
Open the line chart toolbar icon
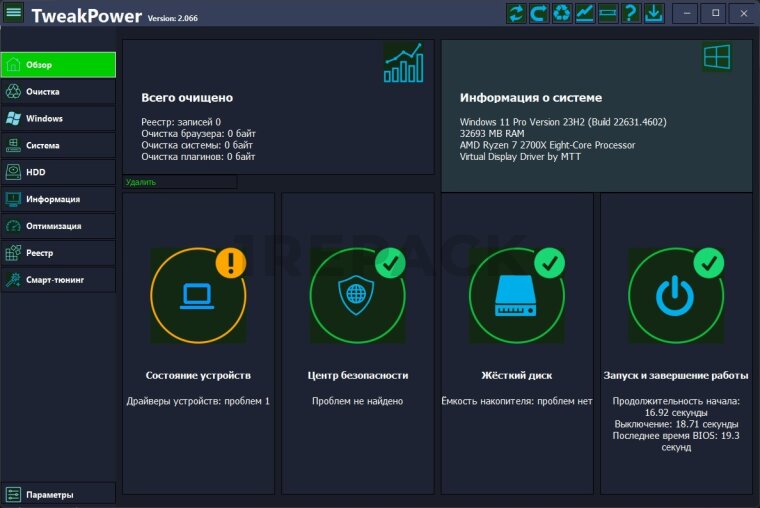coord(585,13)
